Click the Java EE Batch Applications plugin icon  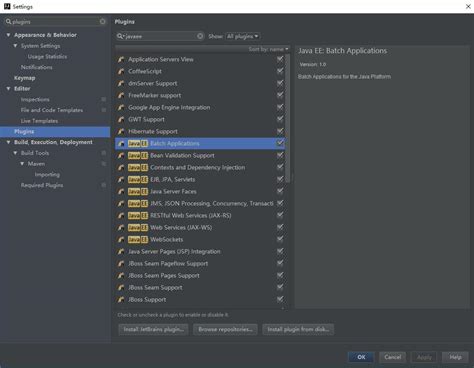tap(121, 143)
